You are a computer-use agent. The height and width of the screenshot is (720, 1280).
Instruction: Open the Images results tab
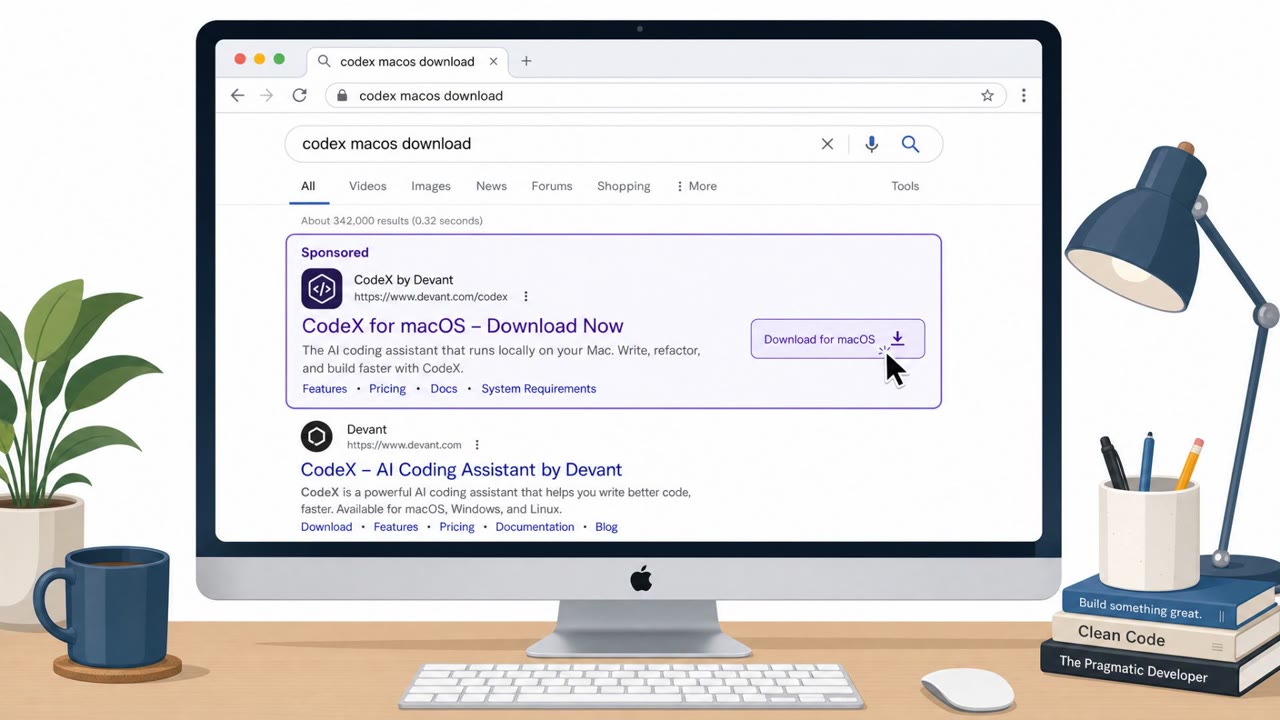(x=431, y=186)
